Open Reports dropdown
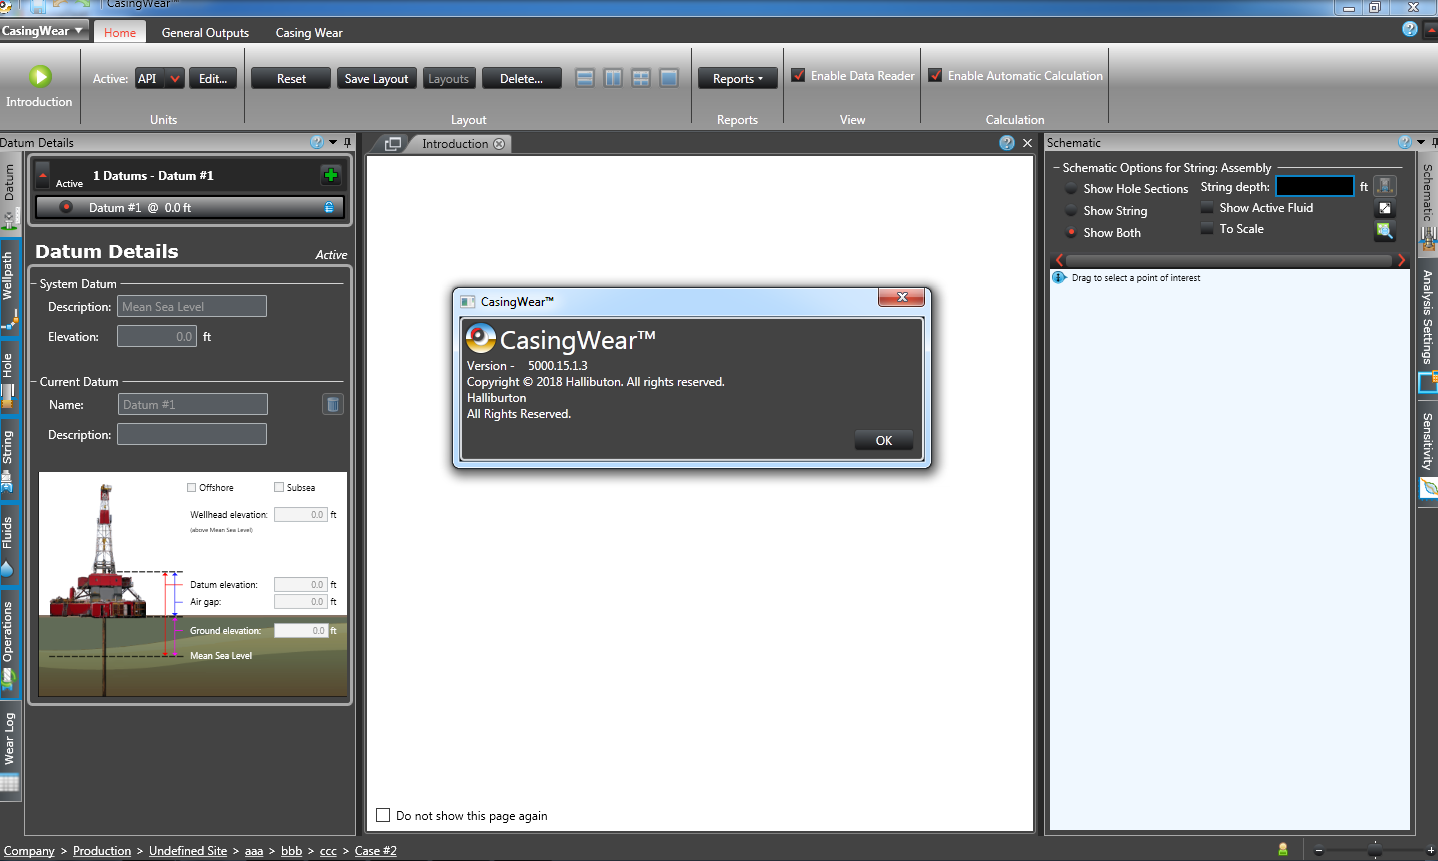 tap(738, 79)
